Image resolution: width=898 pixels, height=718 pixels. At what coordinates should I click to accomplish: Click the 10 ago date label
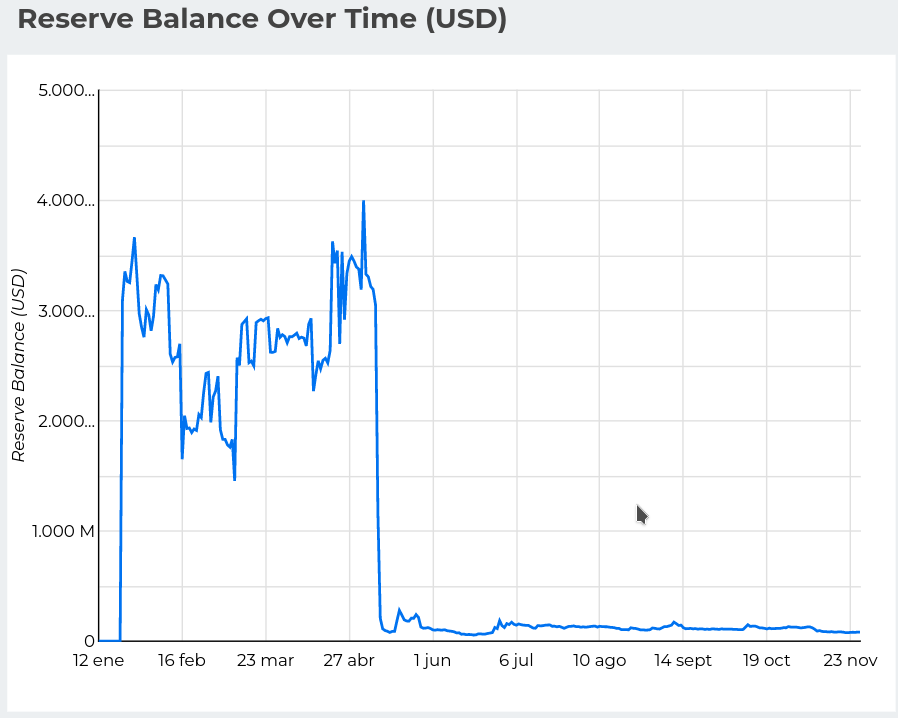pyautogui.click(x=600, y=660)
